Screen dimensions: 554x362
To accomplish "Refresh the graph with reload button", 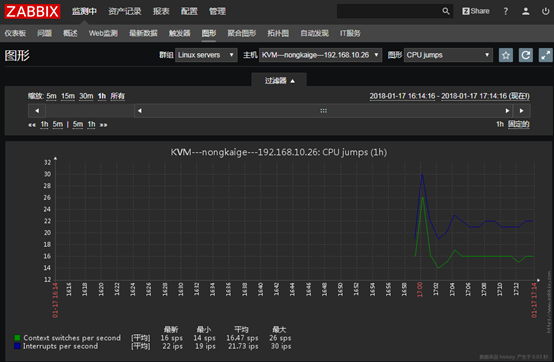I will 526,55.
